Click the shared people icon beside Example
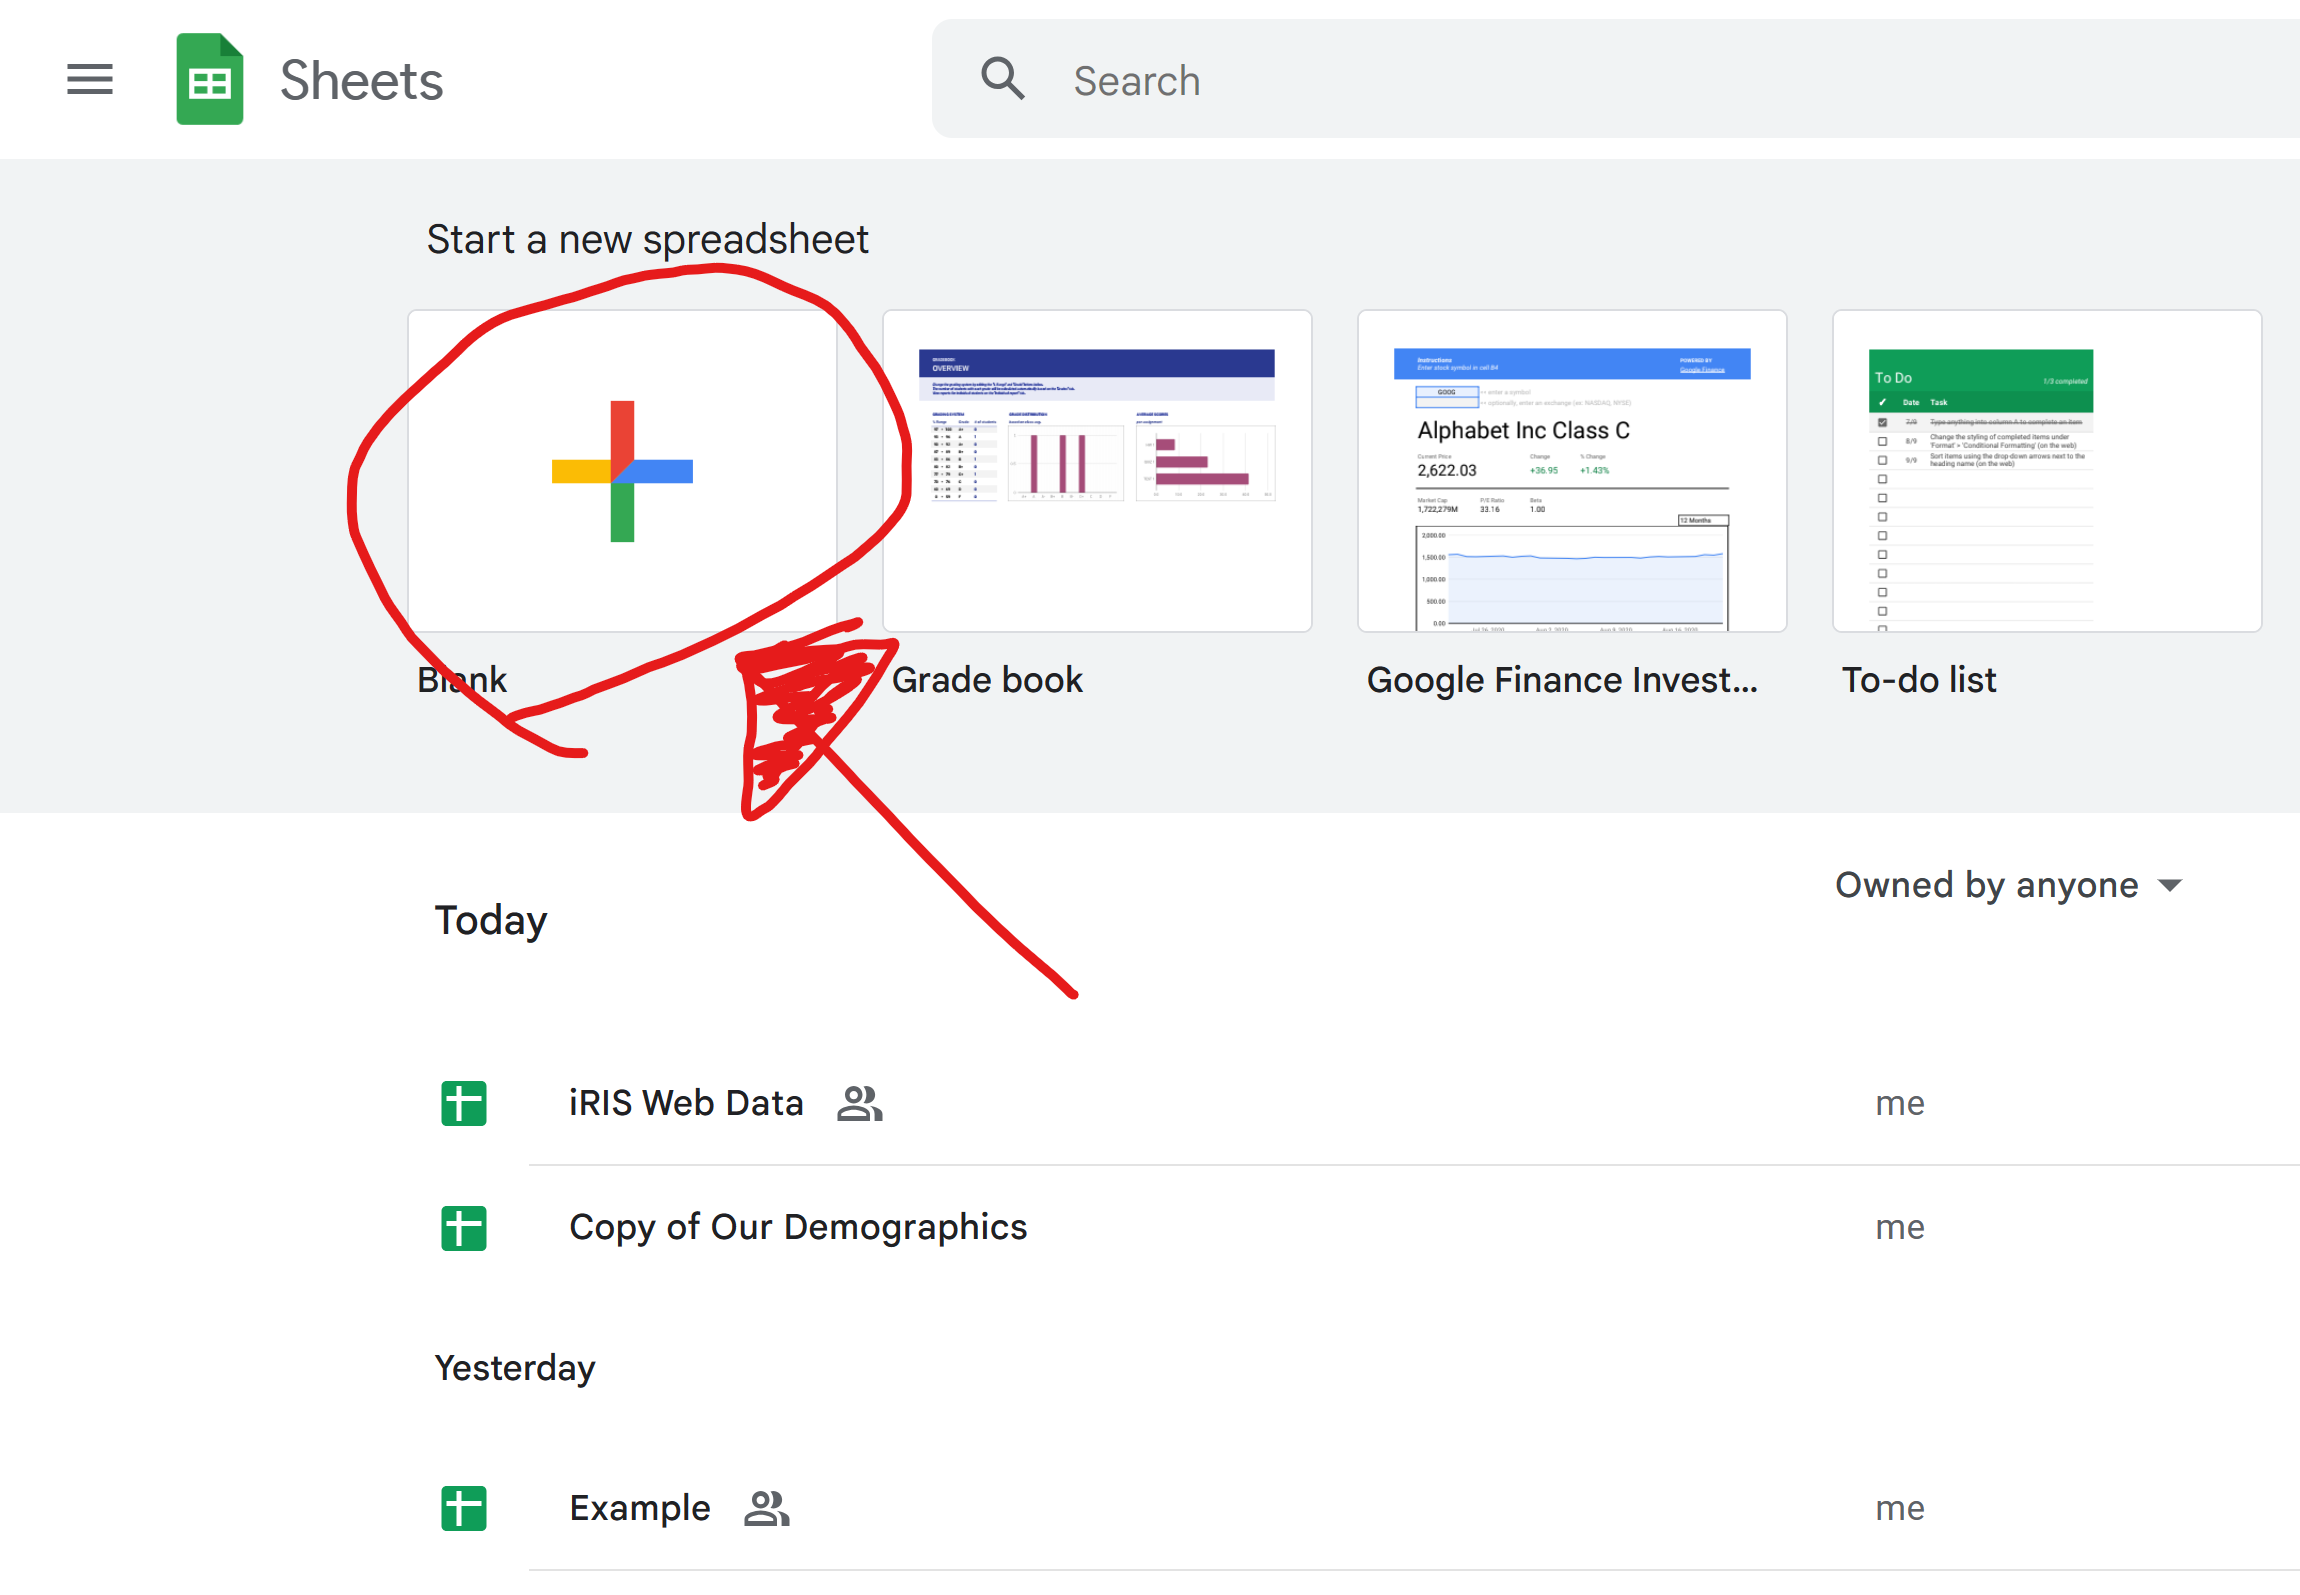The height and width of the screenshot is (1595, 2300). (x=767, y=1508)
